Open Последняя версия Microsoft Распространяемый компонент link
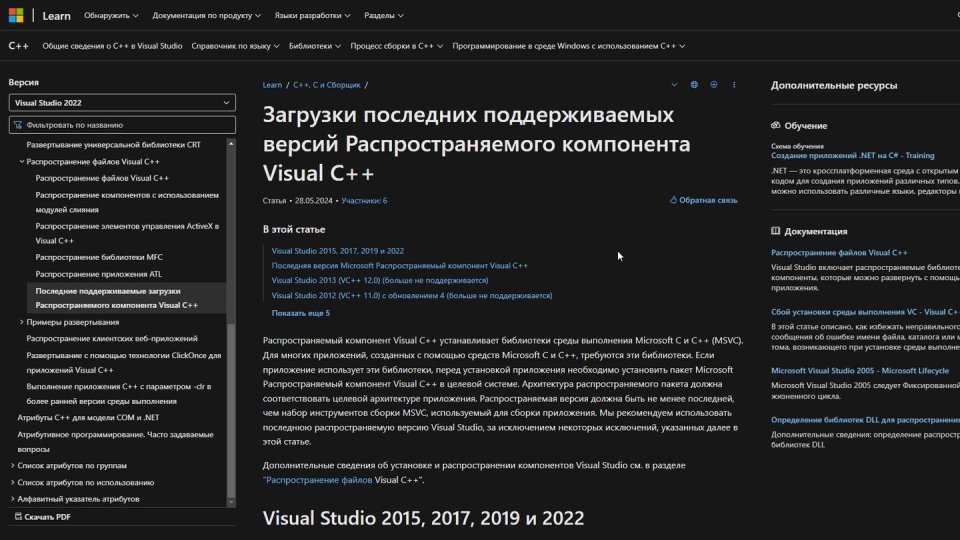Screen dimensions: 960x540 pyautogui.click(x=400, y=266)
